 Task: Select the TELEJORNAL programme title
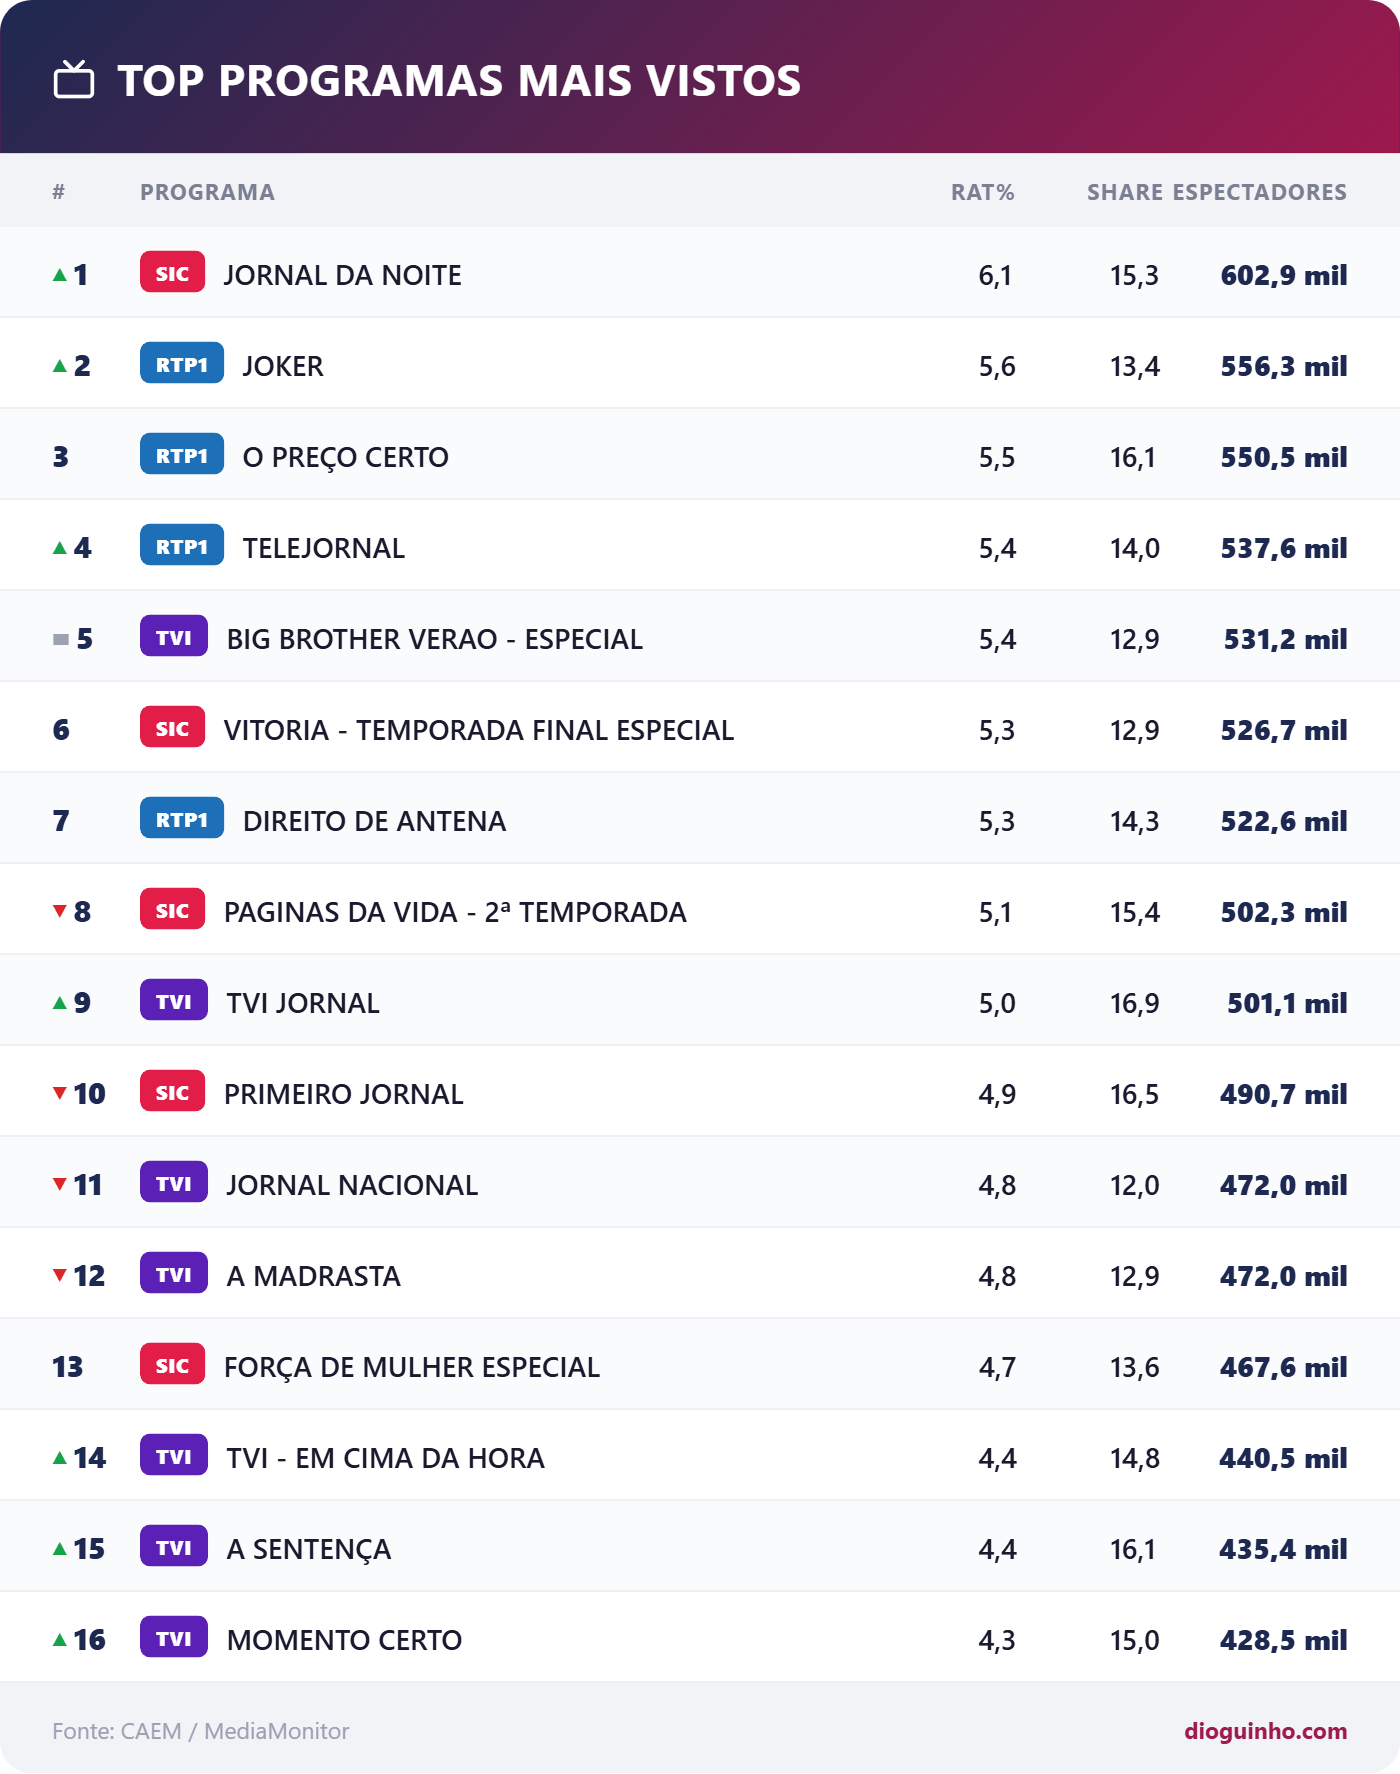pyautogui.click(x=324, y=548)
